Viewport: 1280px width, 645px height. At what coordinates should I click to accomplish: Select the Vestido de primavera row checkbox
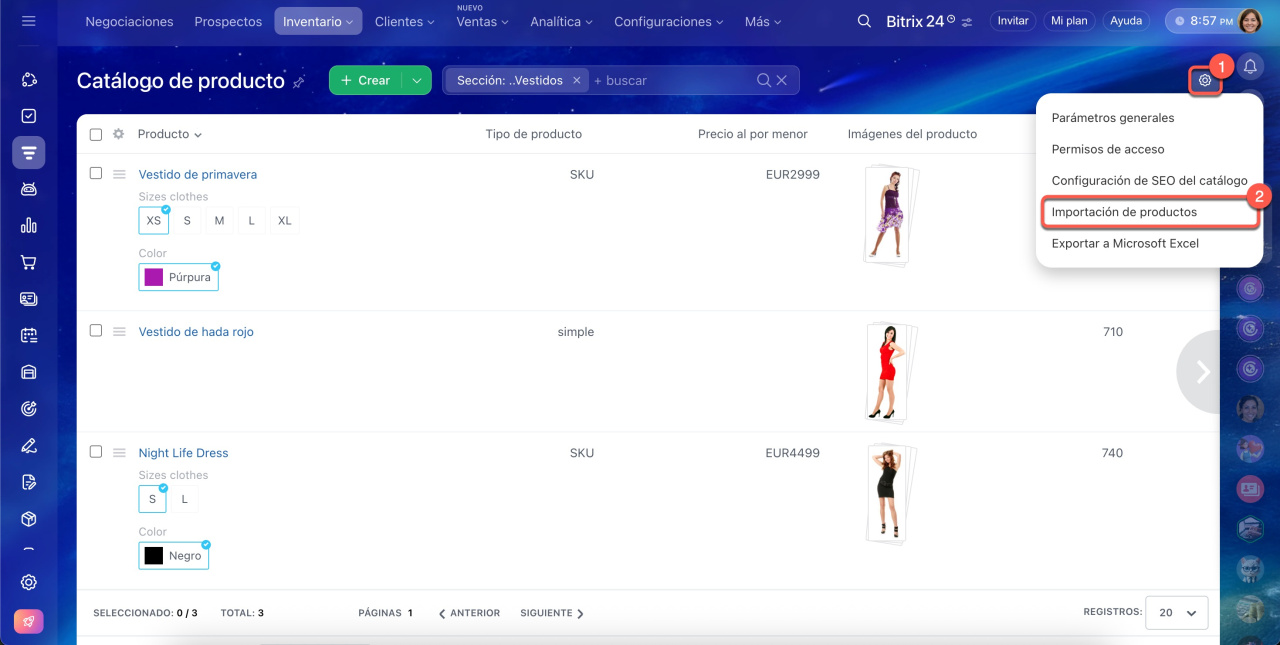tap(96, 173)
